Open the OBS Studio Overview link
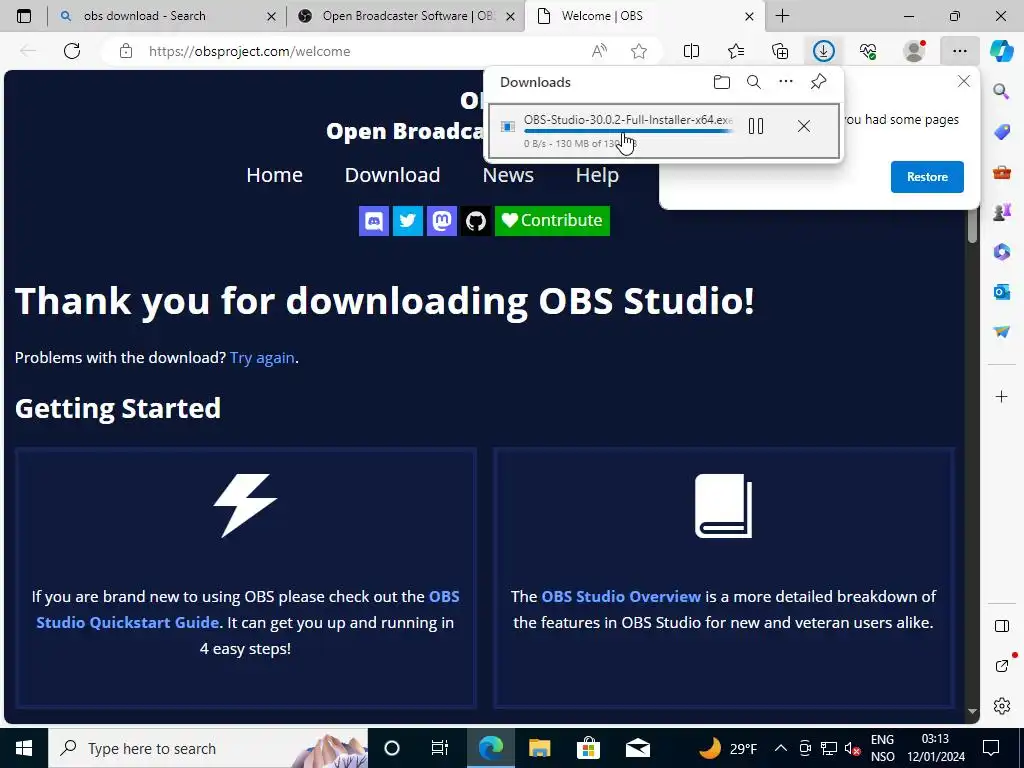This screenshot has width=1024, height=768. point(621,596)
